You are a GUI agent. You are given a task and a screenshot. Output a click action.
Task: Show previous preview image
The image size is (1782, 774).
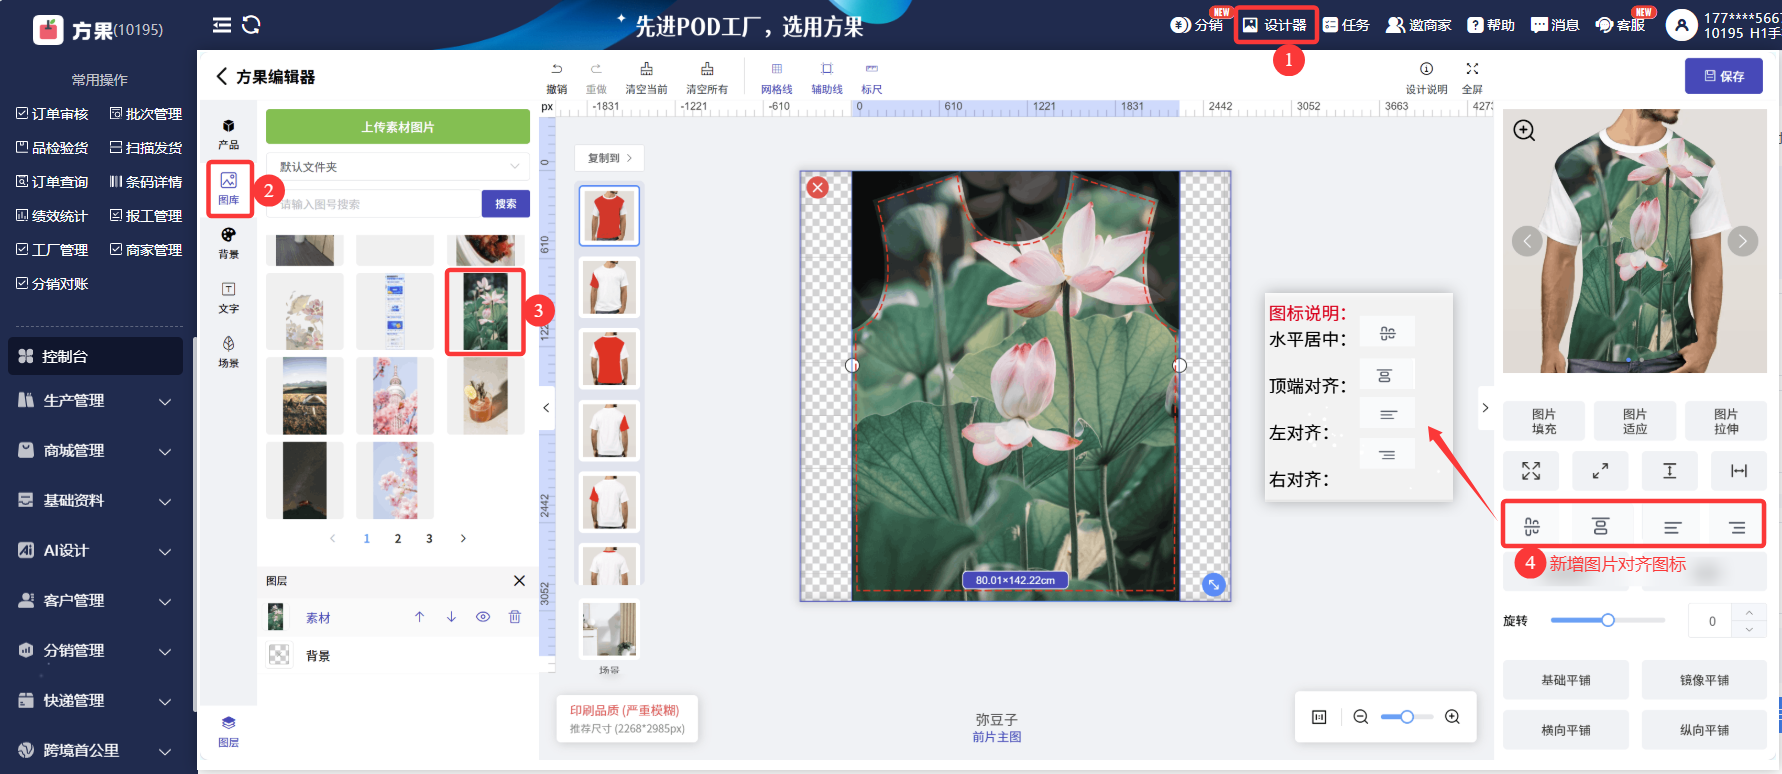click(x=1527, y=241)
